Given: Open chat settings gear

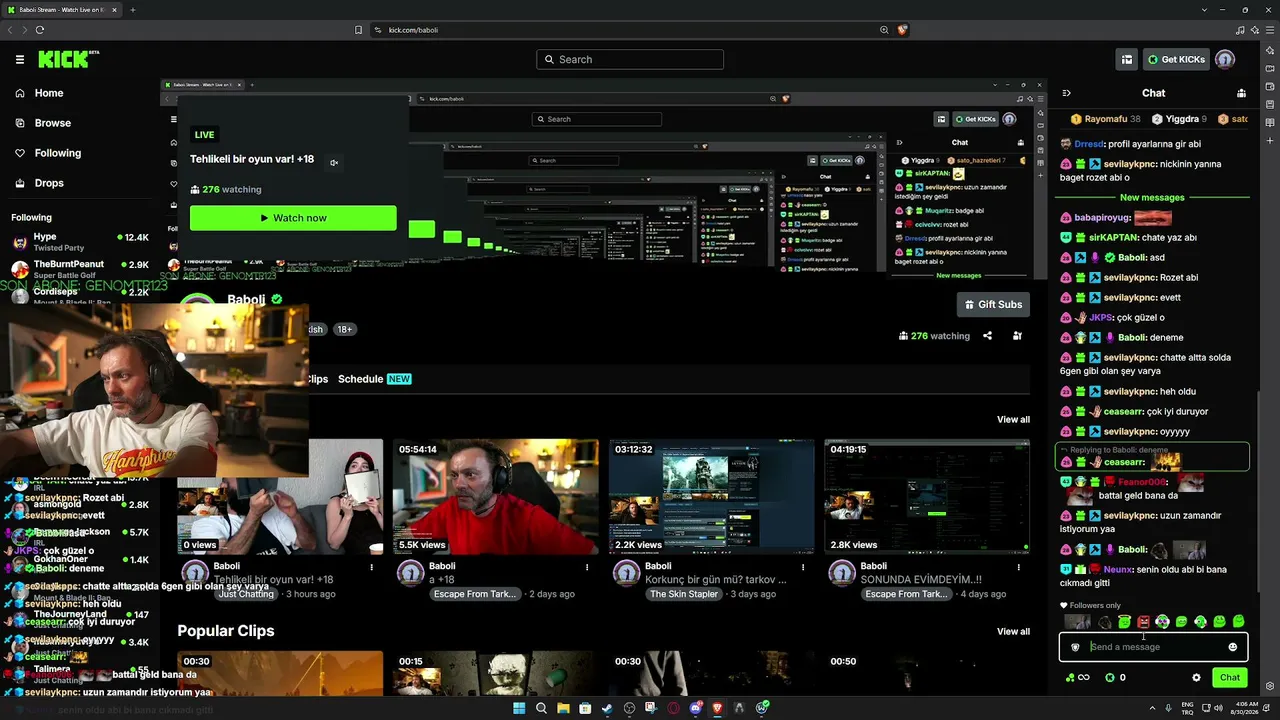Looking at the screenshot, I should (1196, 678).
